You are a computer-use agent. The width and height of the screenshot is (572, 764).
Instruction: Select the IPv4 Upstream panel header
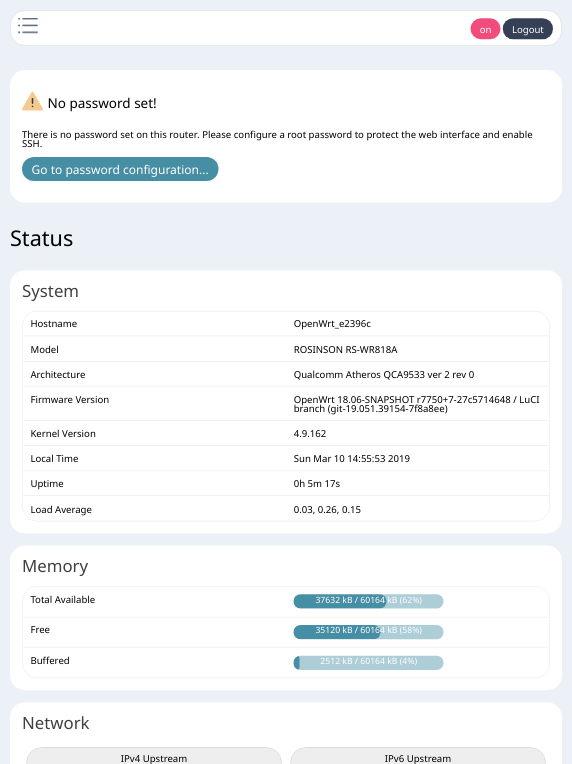tap(154, 758)
